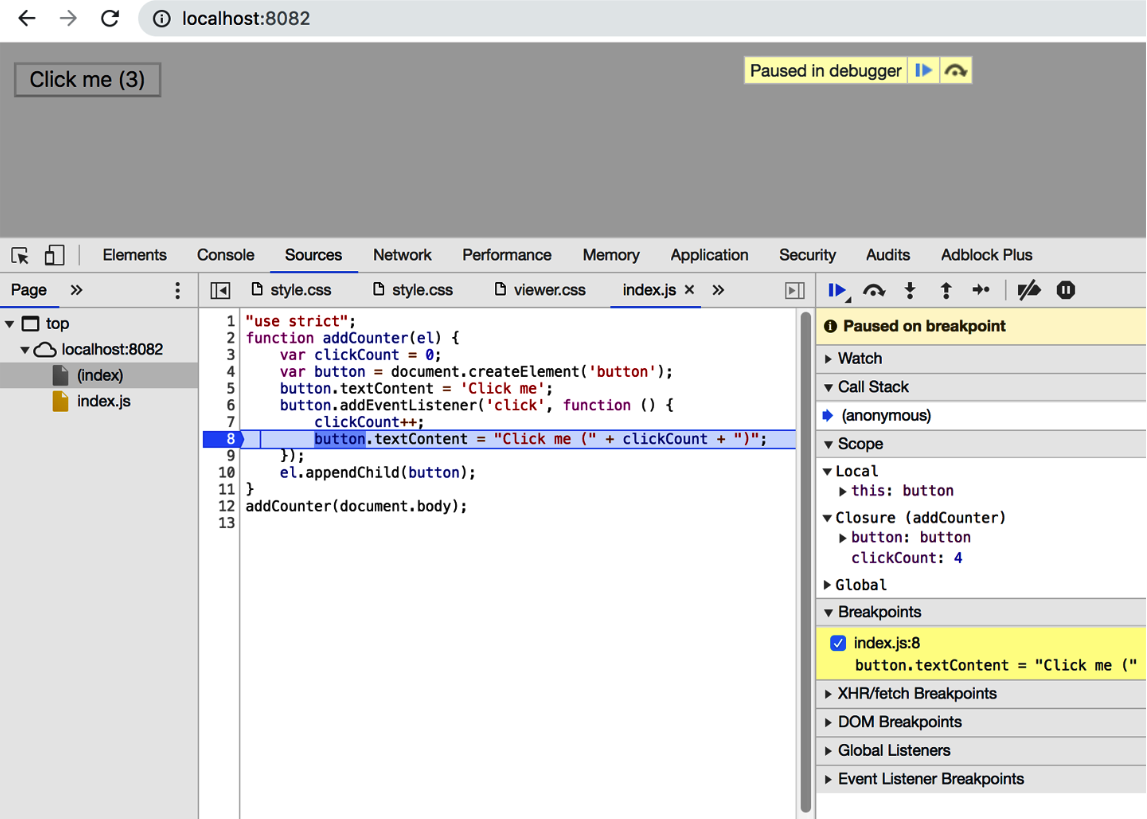
Task: Deactivate all breakpoints
Action: pyautogui.click(x=1028, y=290)
